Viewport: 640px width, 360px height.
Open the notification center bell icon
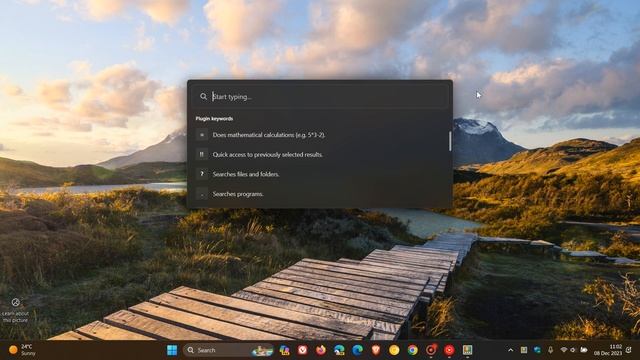tap(629, 350)
